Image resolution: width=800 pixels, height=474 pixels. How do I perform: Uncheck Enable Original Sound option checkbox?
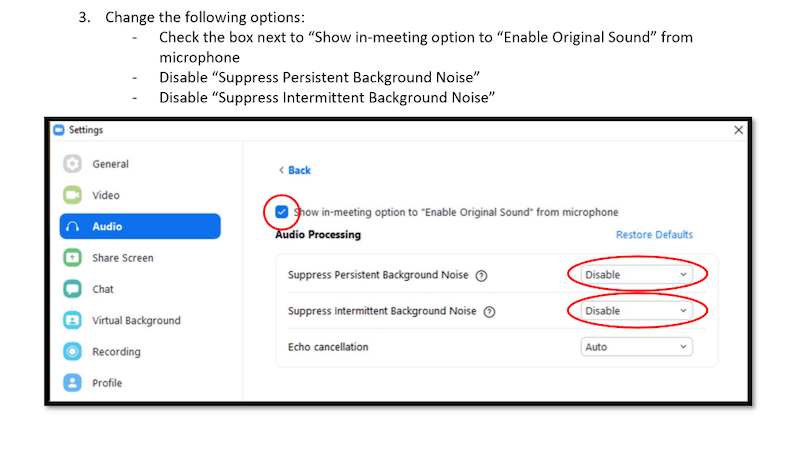tap(282, 212)
